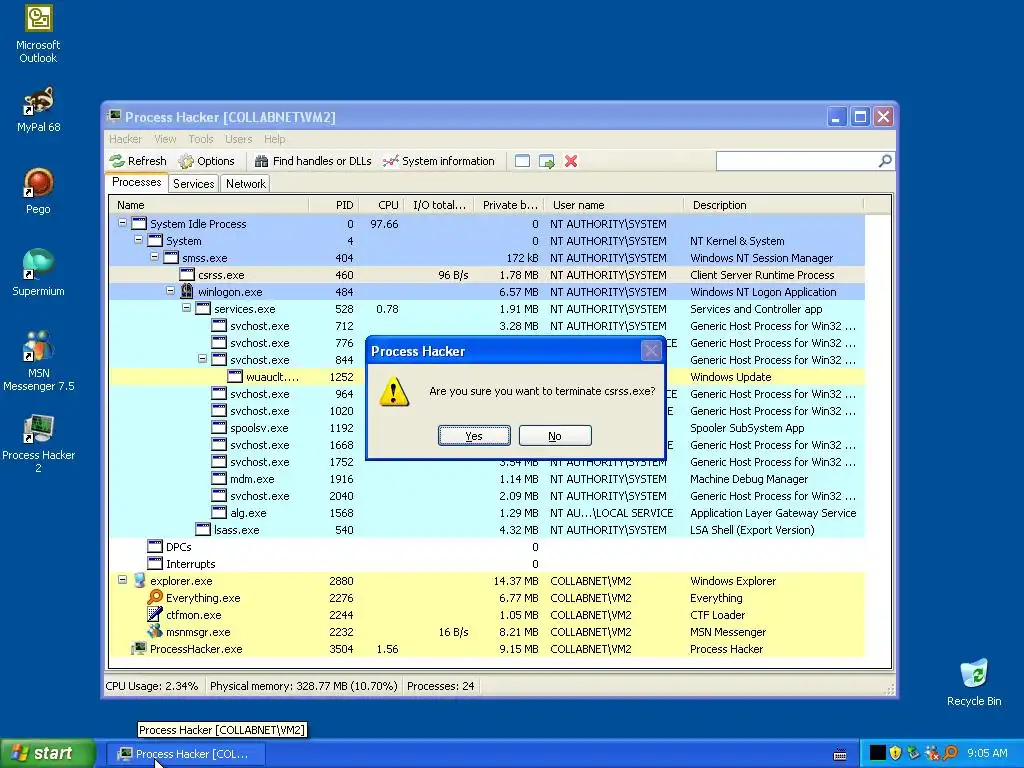Click the Refresh toolbar button
This screenshot has height=768, width=1024.
pos(138,161)
